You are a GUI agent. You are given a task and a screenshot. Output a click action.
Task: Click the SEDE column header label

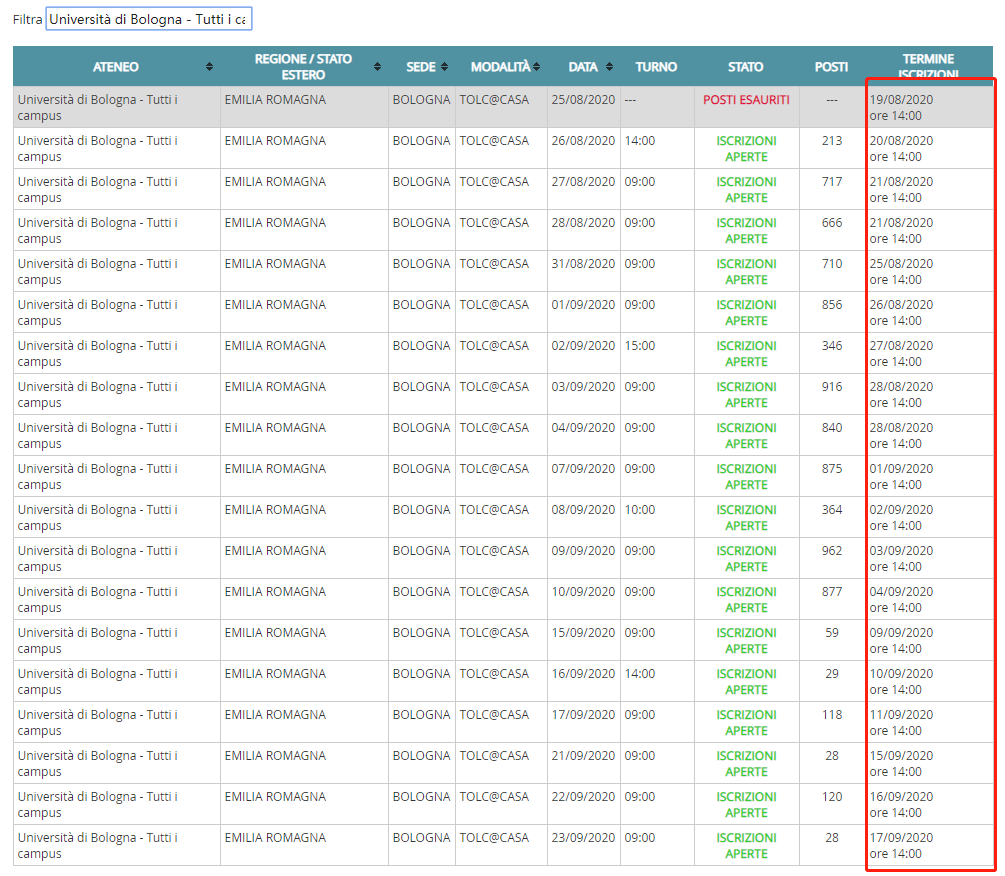click(x=420, y=67)
